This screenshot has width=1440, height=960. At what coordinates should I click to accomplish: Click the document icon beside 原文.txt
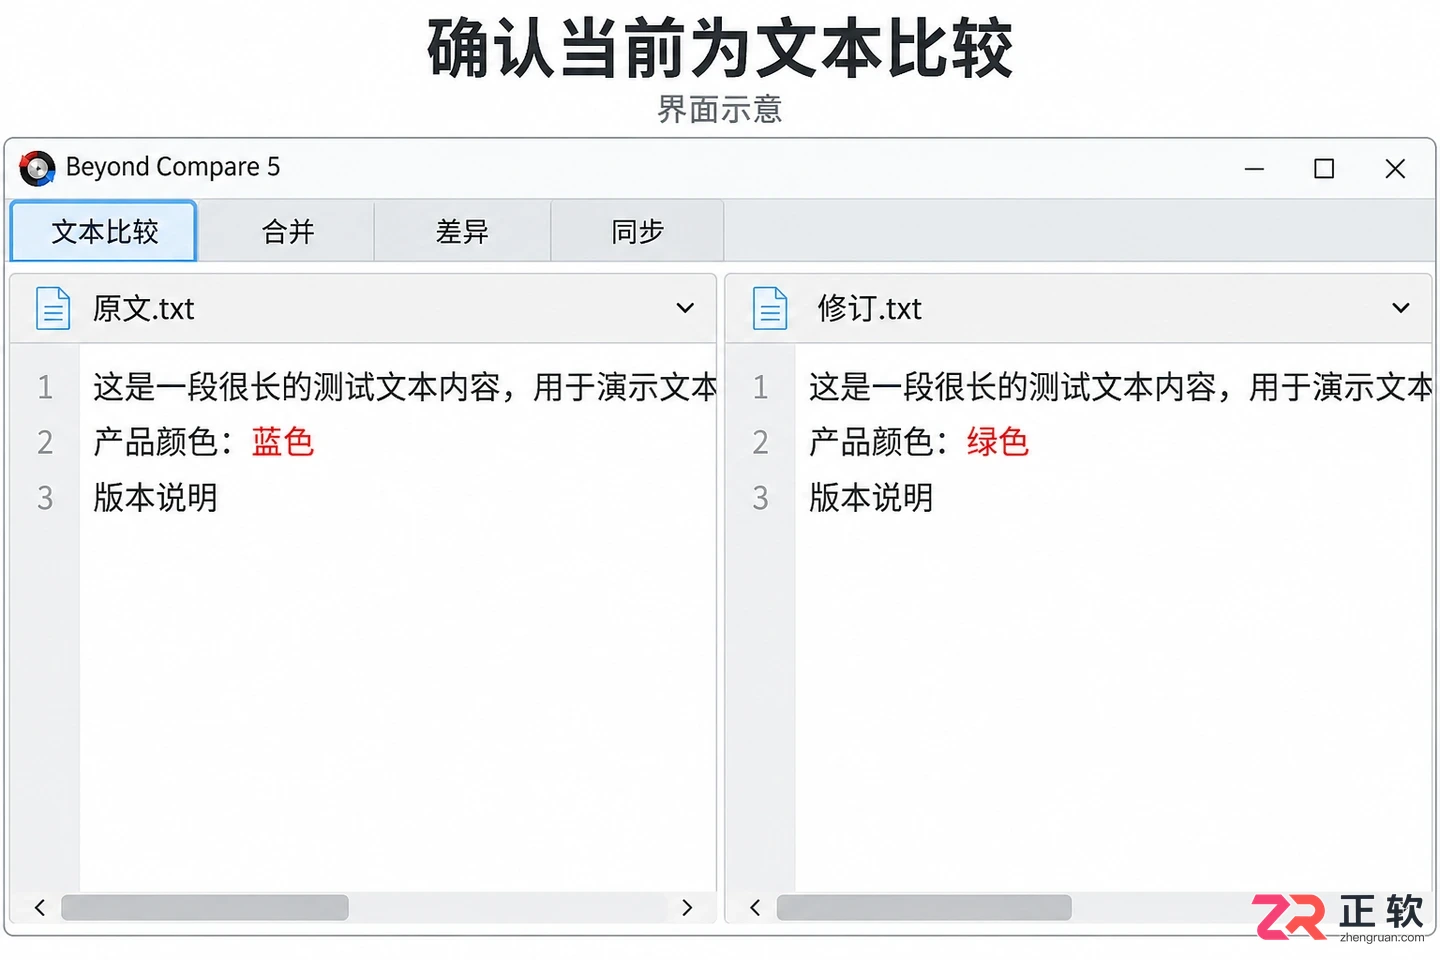(53, 308)
